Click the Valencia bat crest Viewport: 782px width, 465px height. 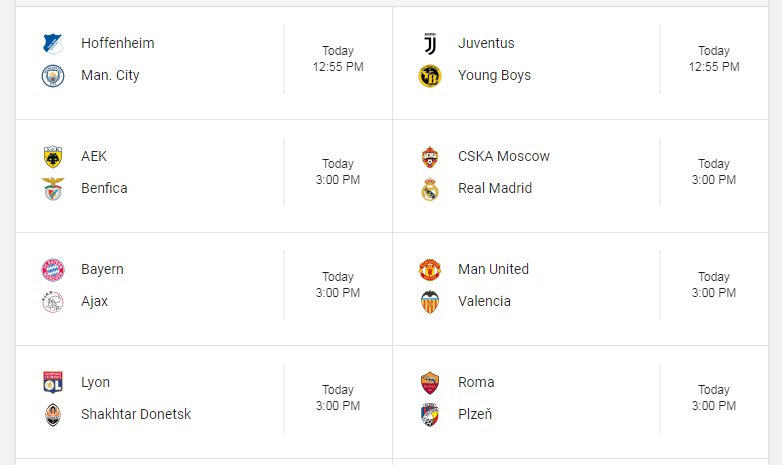click(x=430, y=302)
